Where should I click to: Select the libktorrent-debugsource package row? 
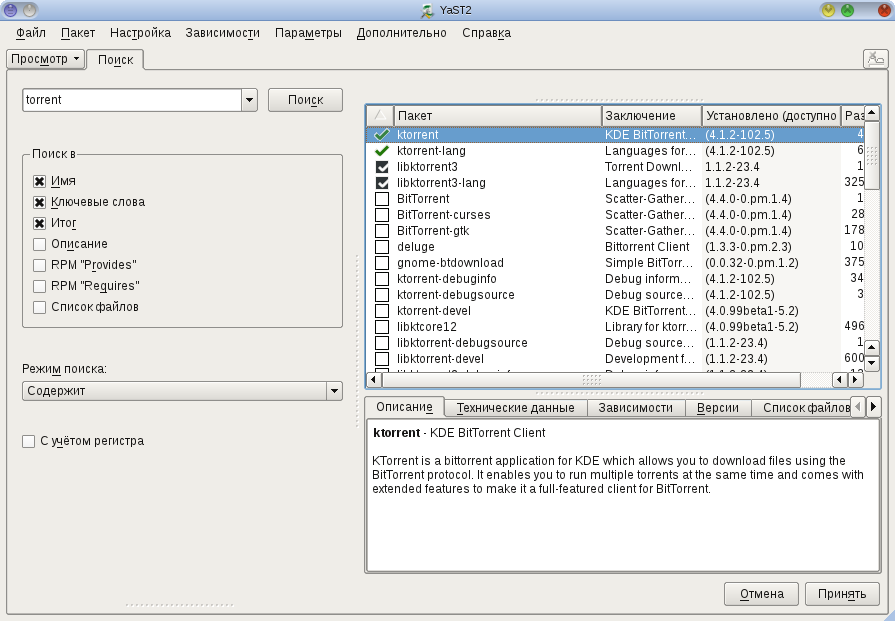[x=615, y=342]
